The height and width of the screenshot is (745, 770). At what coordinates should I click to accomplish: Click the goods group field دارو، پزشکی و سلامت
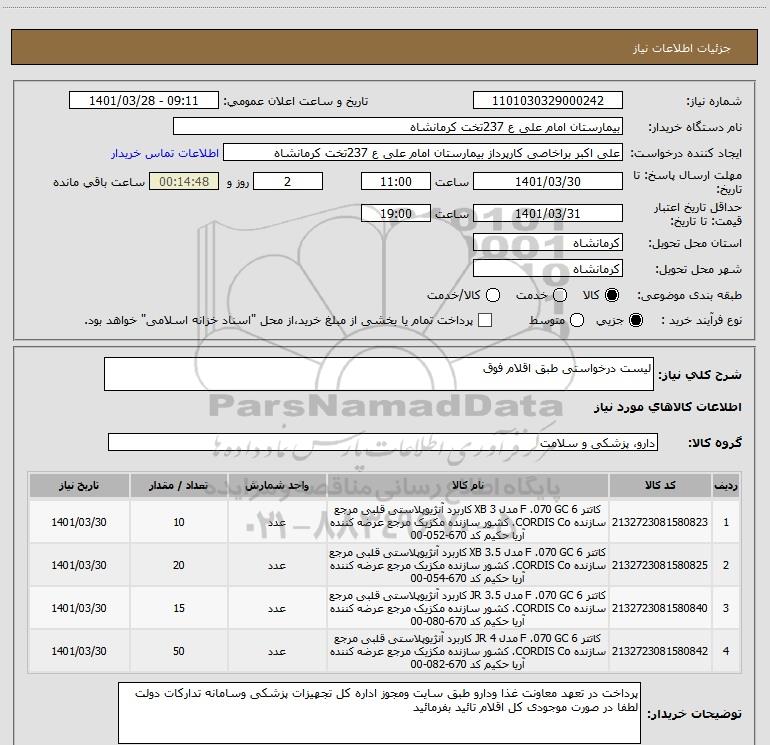pyautogui.click(x=383, y=442)
